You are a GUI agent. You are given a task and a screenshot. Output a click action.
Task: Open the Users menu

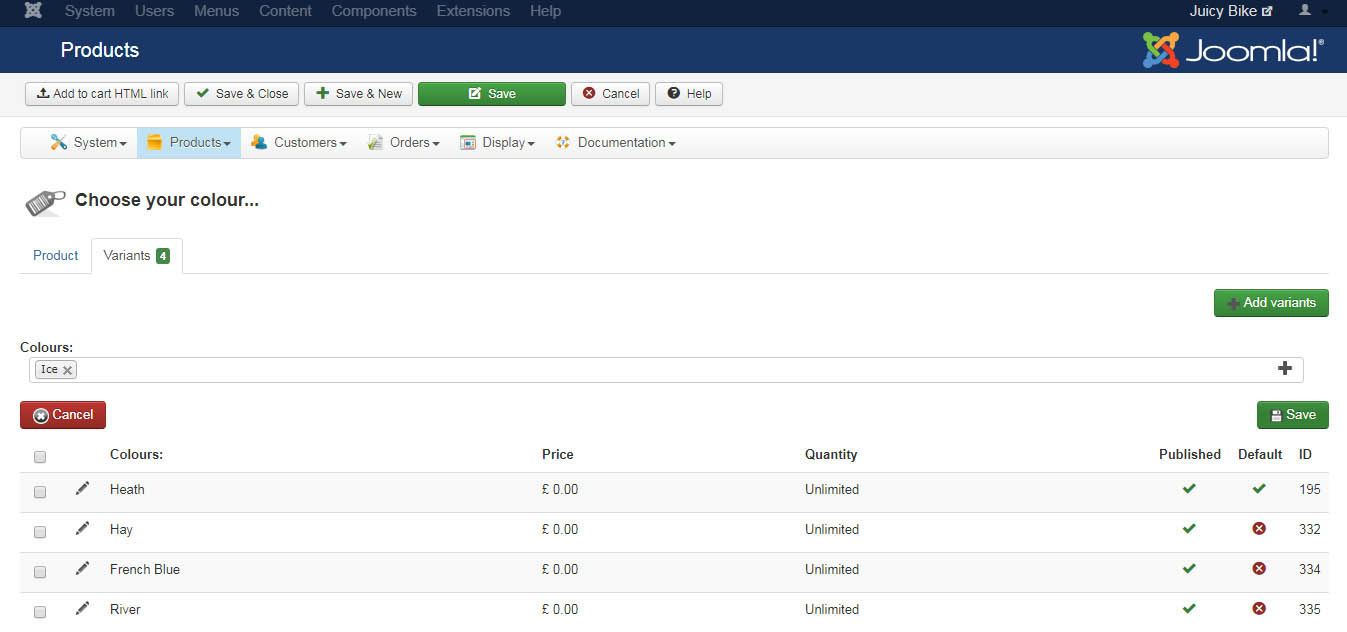(x=154, y=11)
